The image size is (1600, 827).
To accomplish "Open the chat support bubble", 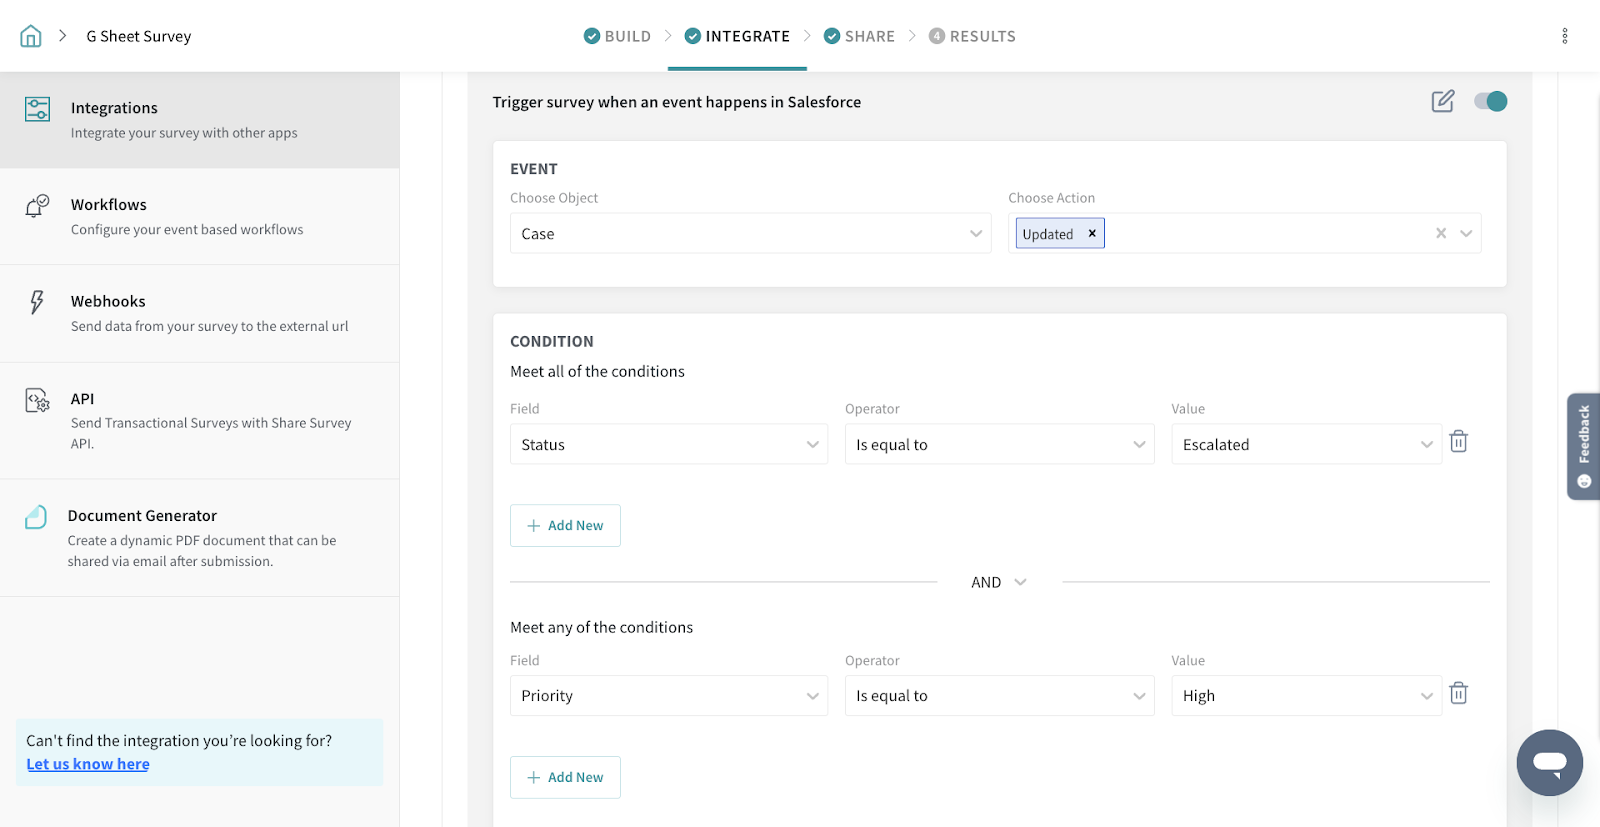I will [x=1549, y=762].
